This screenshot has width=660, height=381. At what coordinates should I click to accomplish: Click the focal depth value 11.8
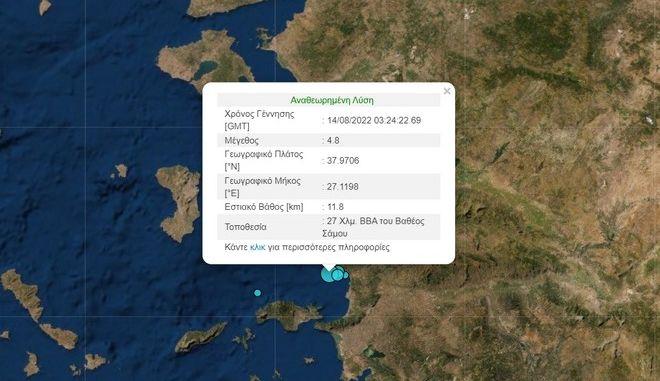tap(335, 207)
